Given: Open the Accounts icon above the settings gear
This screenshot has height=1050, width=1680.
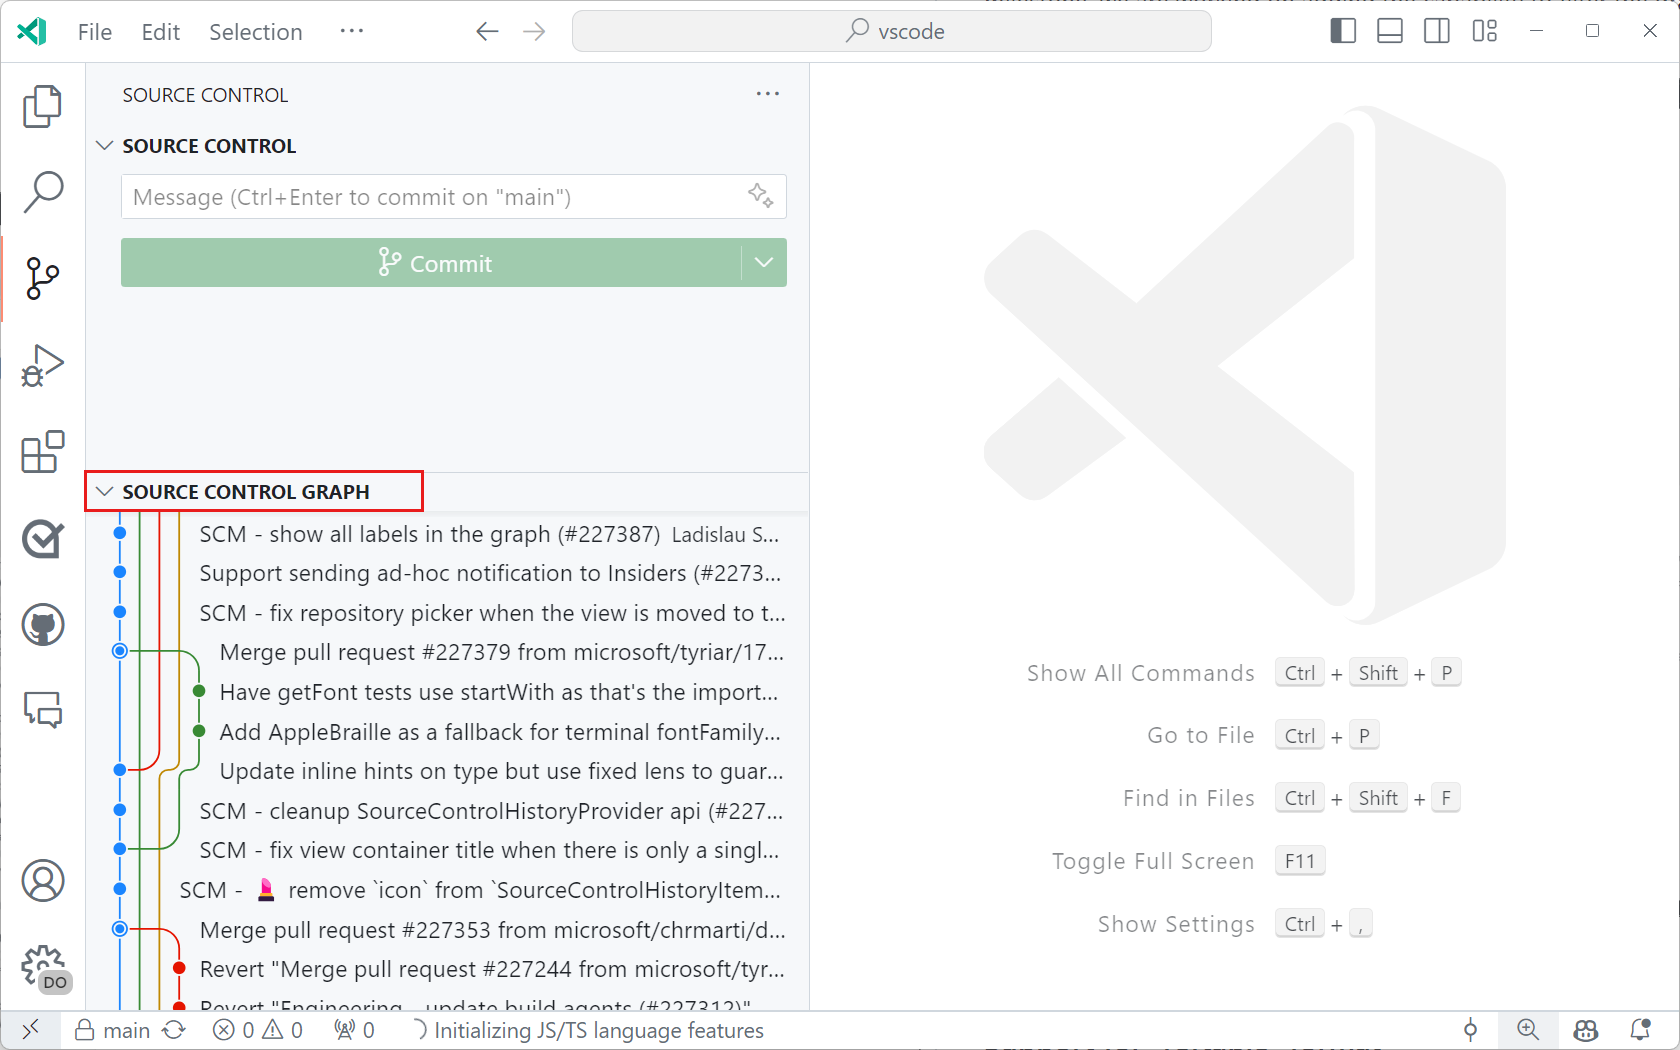Looking at the screenshot, I should pyautogui.click(x=42, y=881).
